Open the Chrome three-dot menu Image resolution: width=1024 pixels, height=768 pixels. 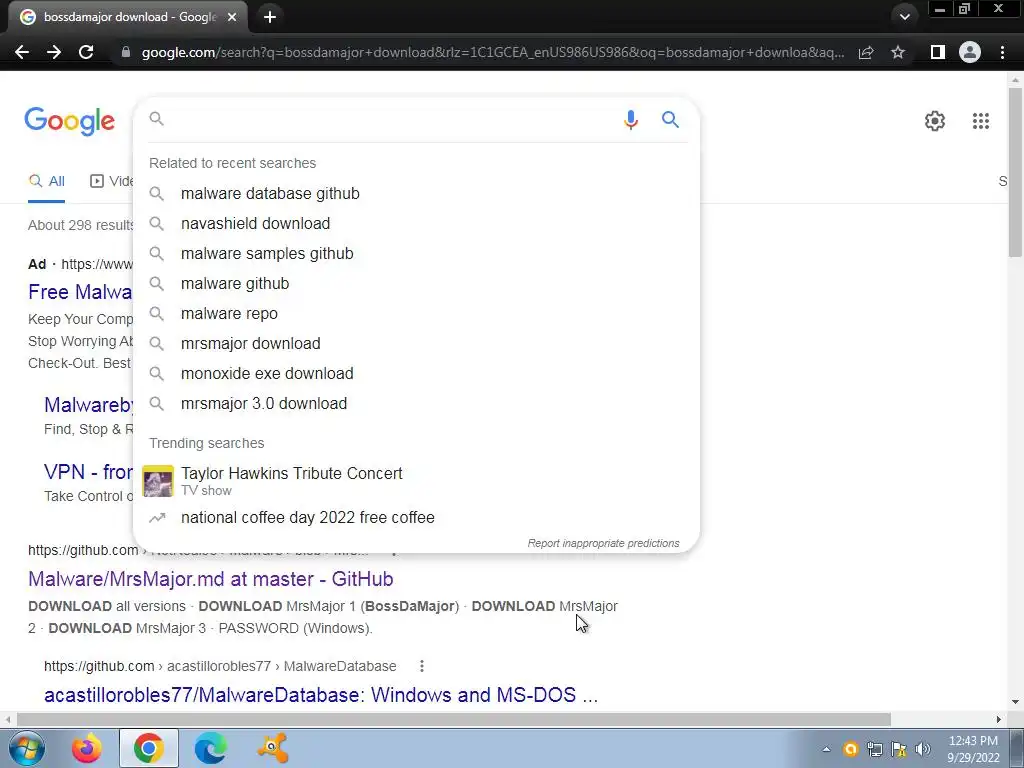click(1002, 52)
